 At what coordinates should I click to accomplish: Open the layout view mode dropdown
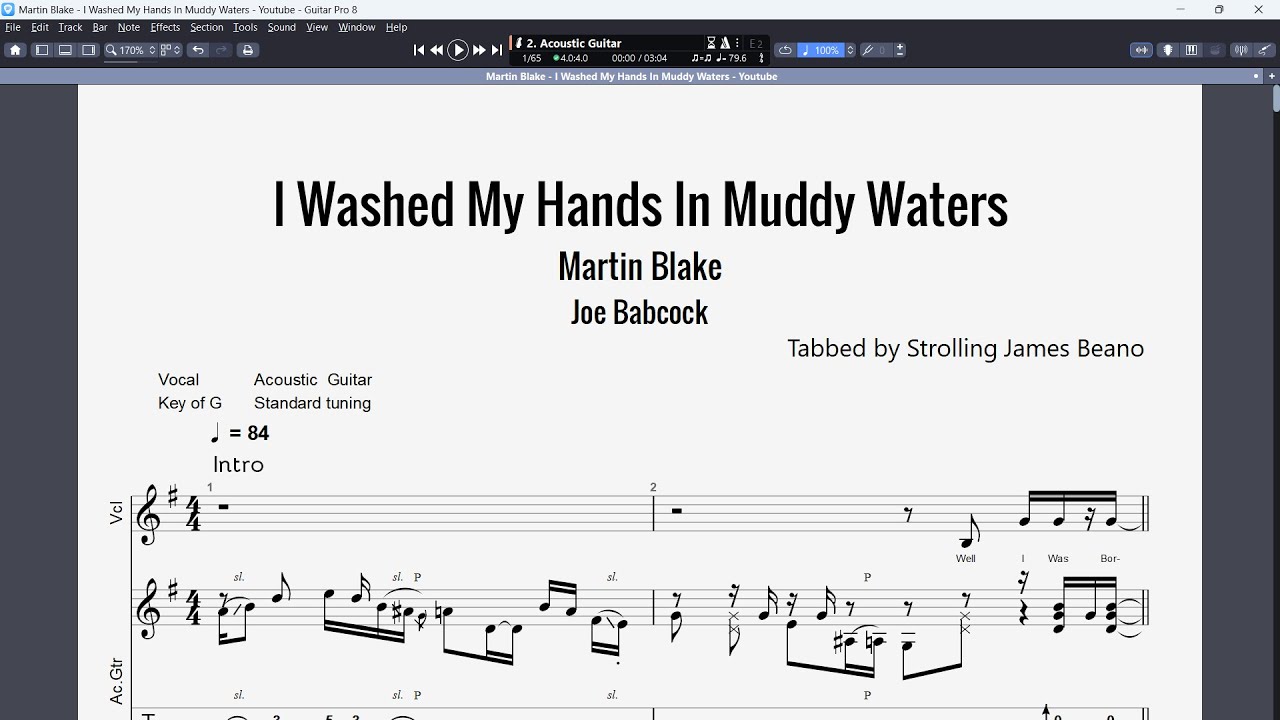(x=170, y=50)
